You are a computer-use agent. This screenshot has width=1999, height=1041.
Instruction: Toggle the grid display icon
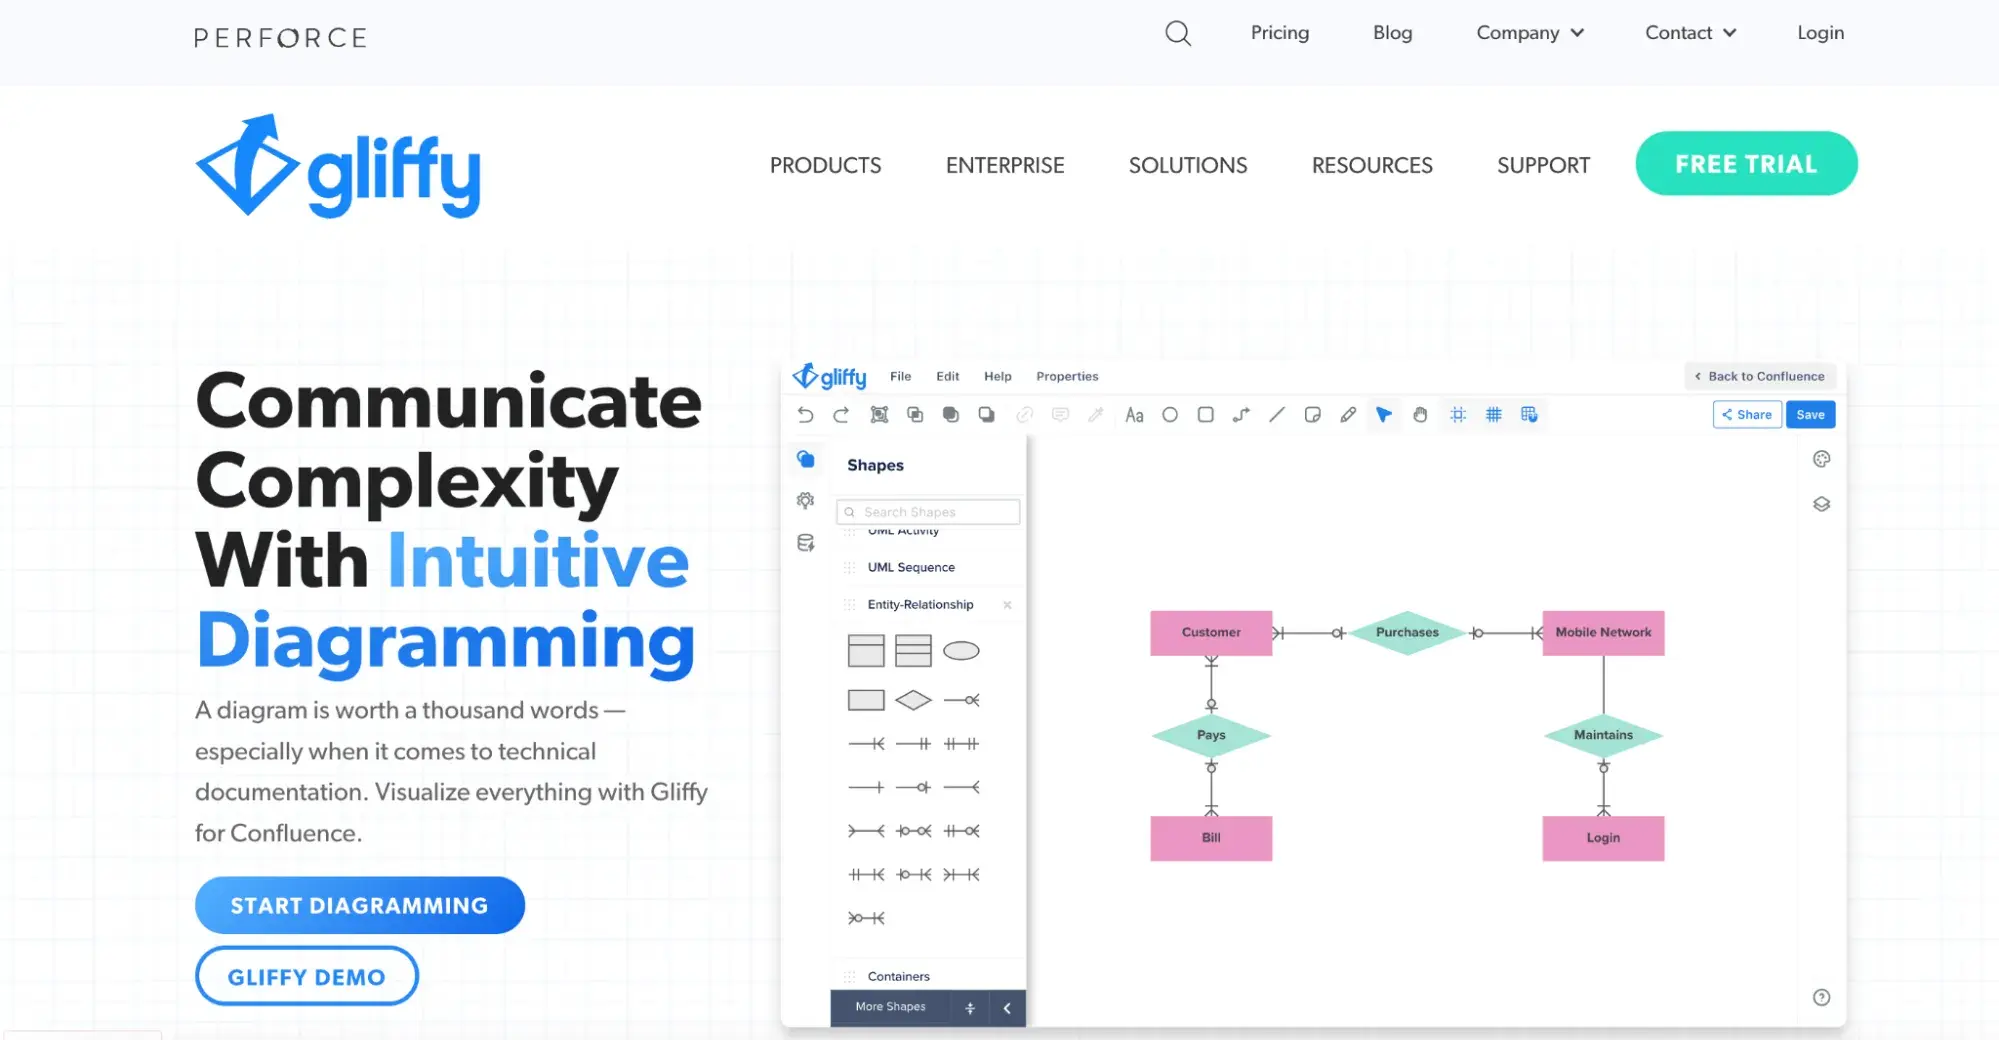pos(1494,415)
